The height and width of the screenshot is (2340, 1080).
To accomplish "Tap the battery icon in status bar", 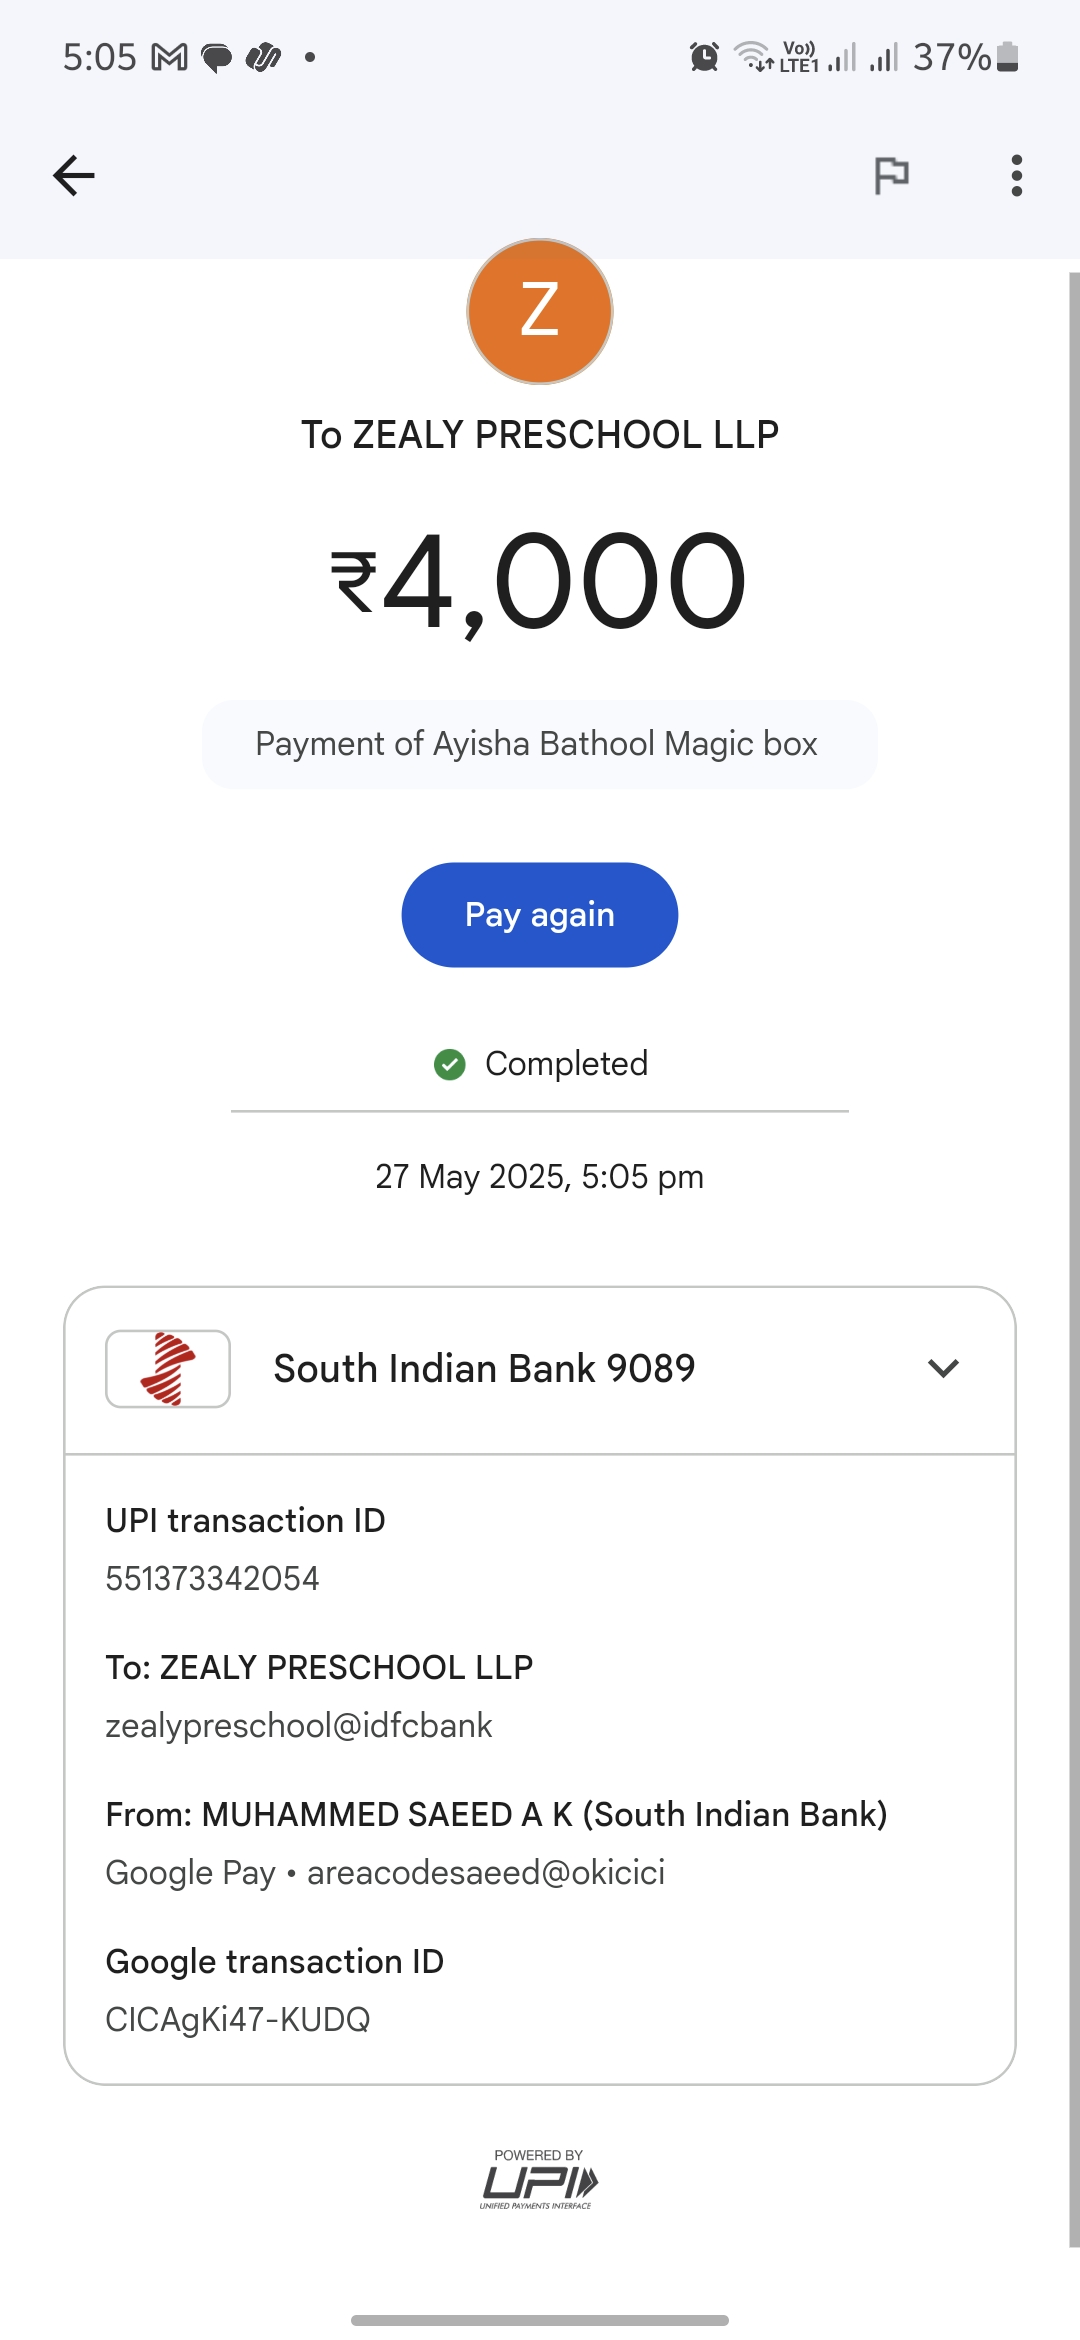I will (x=1008, y=57).
